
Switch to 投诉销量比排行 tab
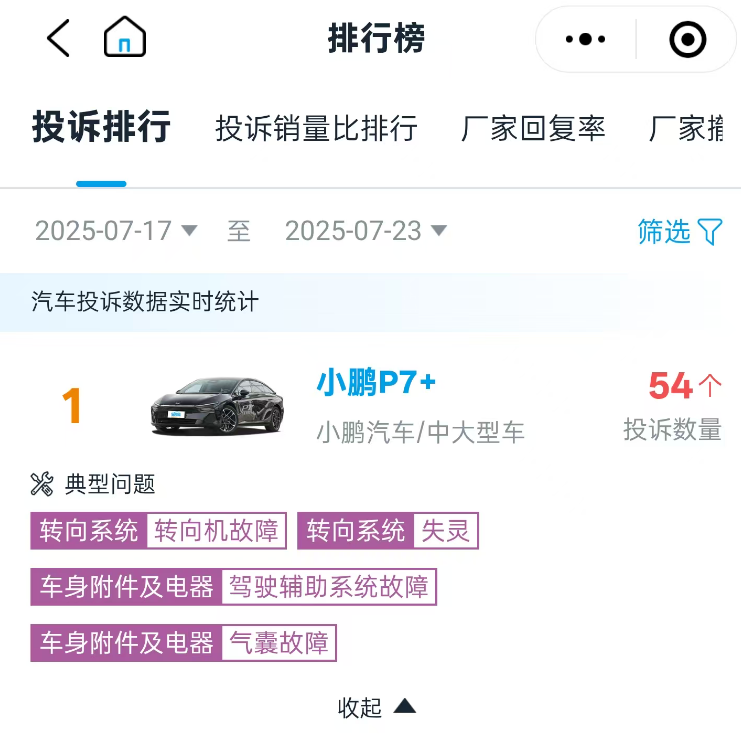[316, 129]
